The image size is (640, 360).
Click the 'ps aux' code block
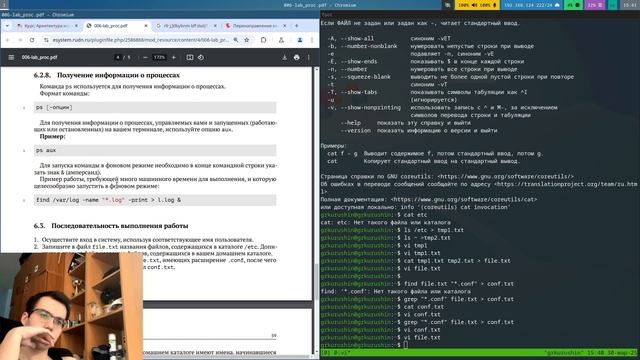(x=155, y=150)
